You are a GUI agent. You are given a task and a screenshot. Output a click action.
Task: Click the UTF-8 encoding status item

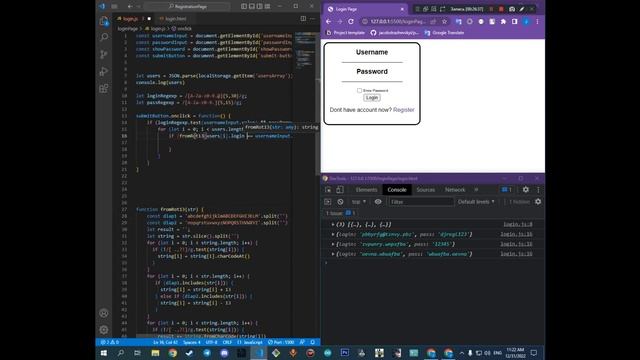point(211,342)
